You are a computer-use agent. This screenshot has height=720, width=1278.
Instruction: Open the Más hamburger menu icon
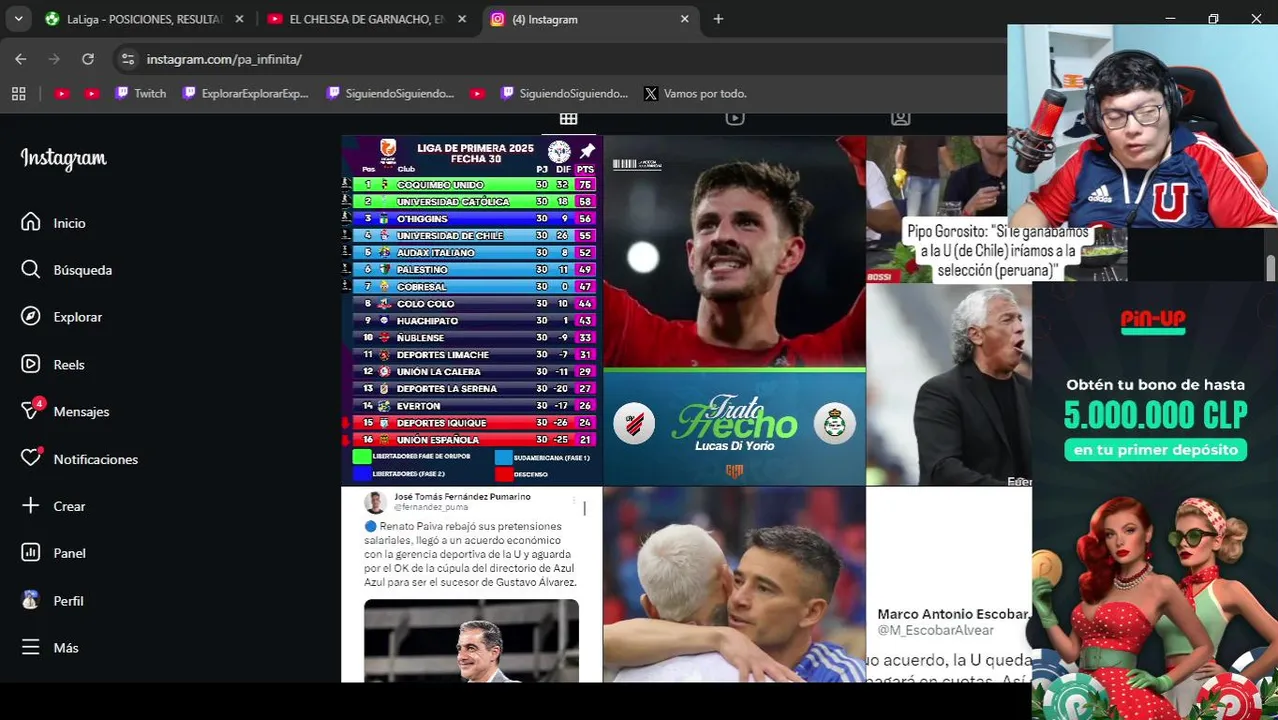pos(31,647)
